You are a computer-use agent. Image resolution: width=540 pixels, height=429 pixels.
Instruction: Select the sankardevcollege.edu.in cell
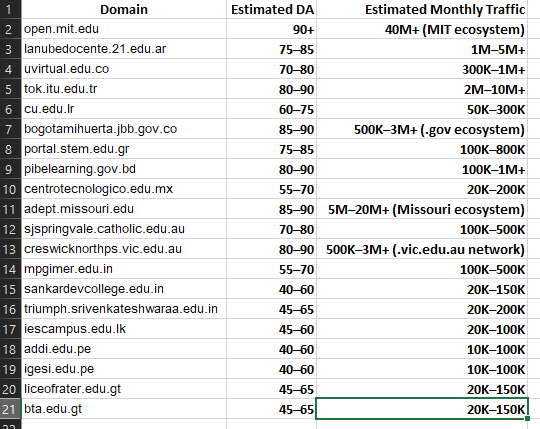point(124,289)
